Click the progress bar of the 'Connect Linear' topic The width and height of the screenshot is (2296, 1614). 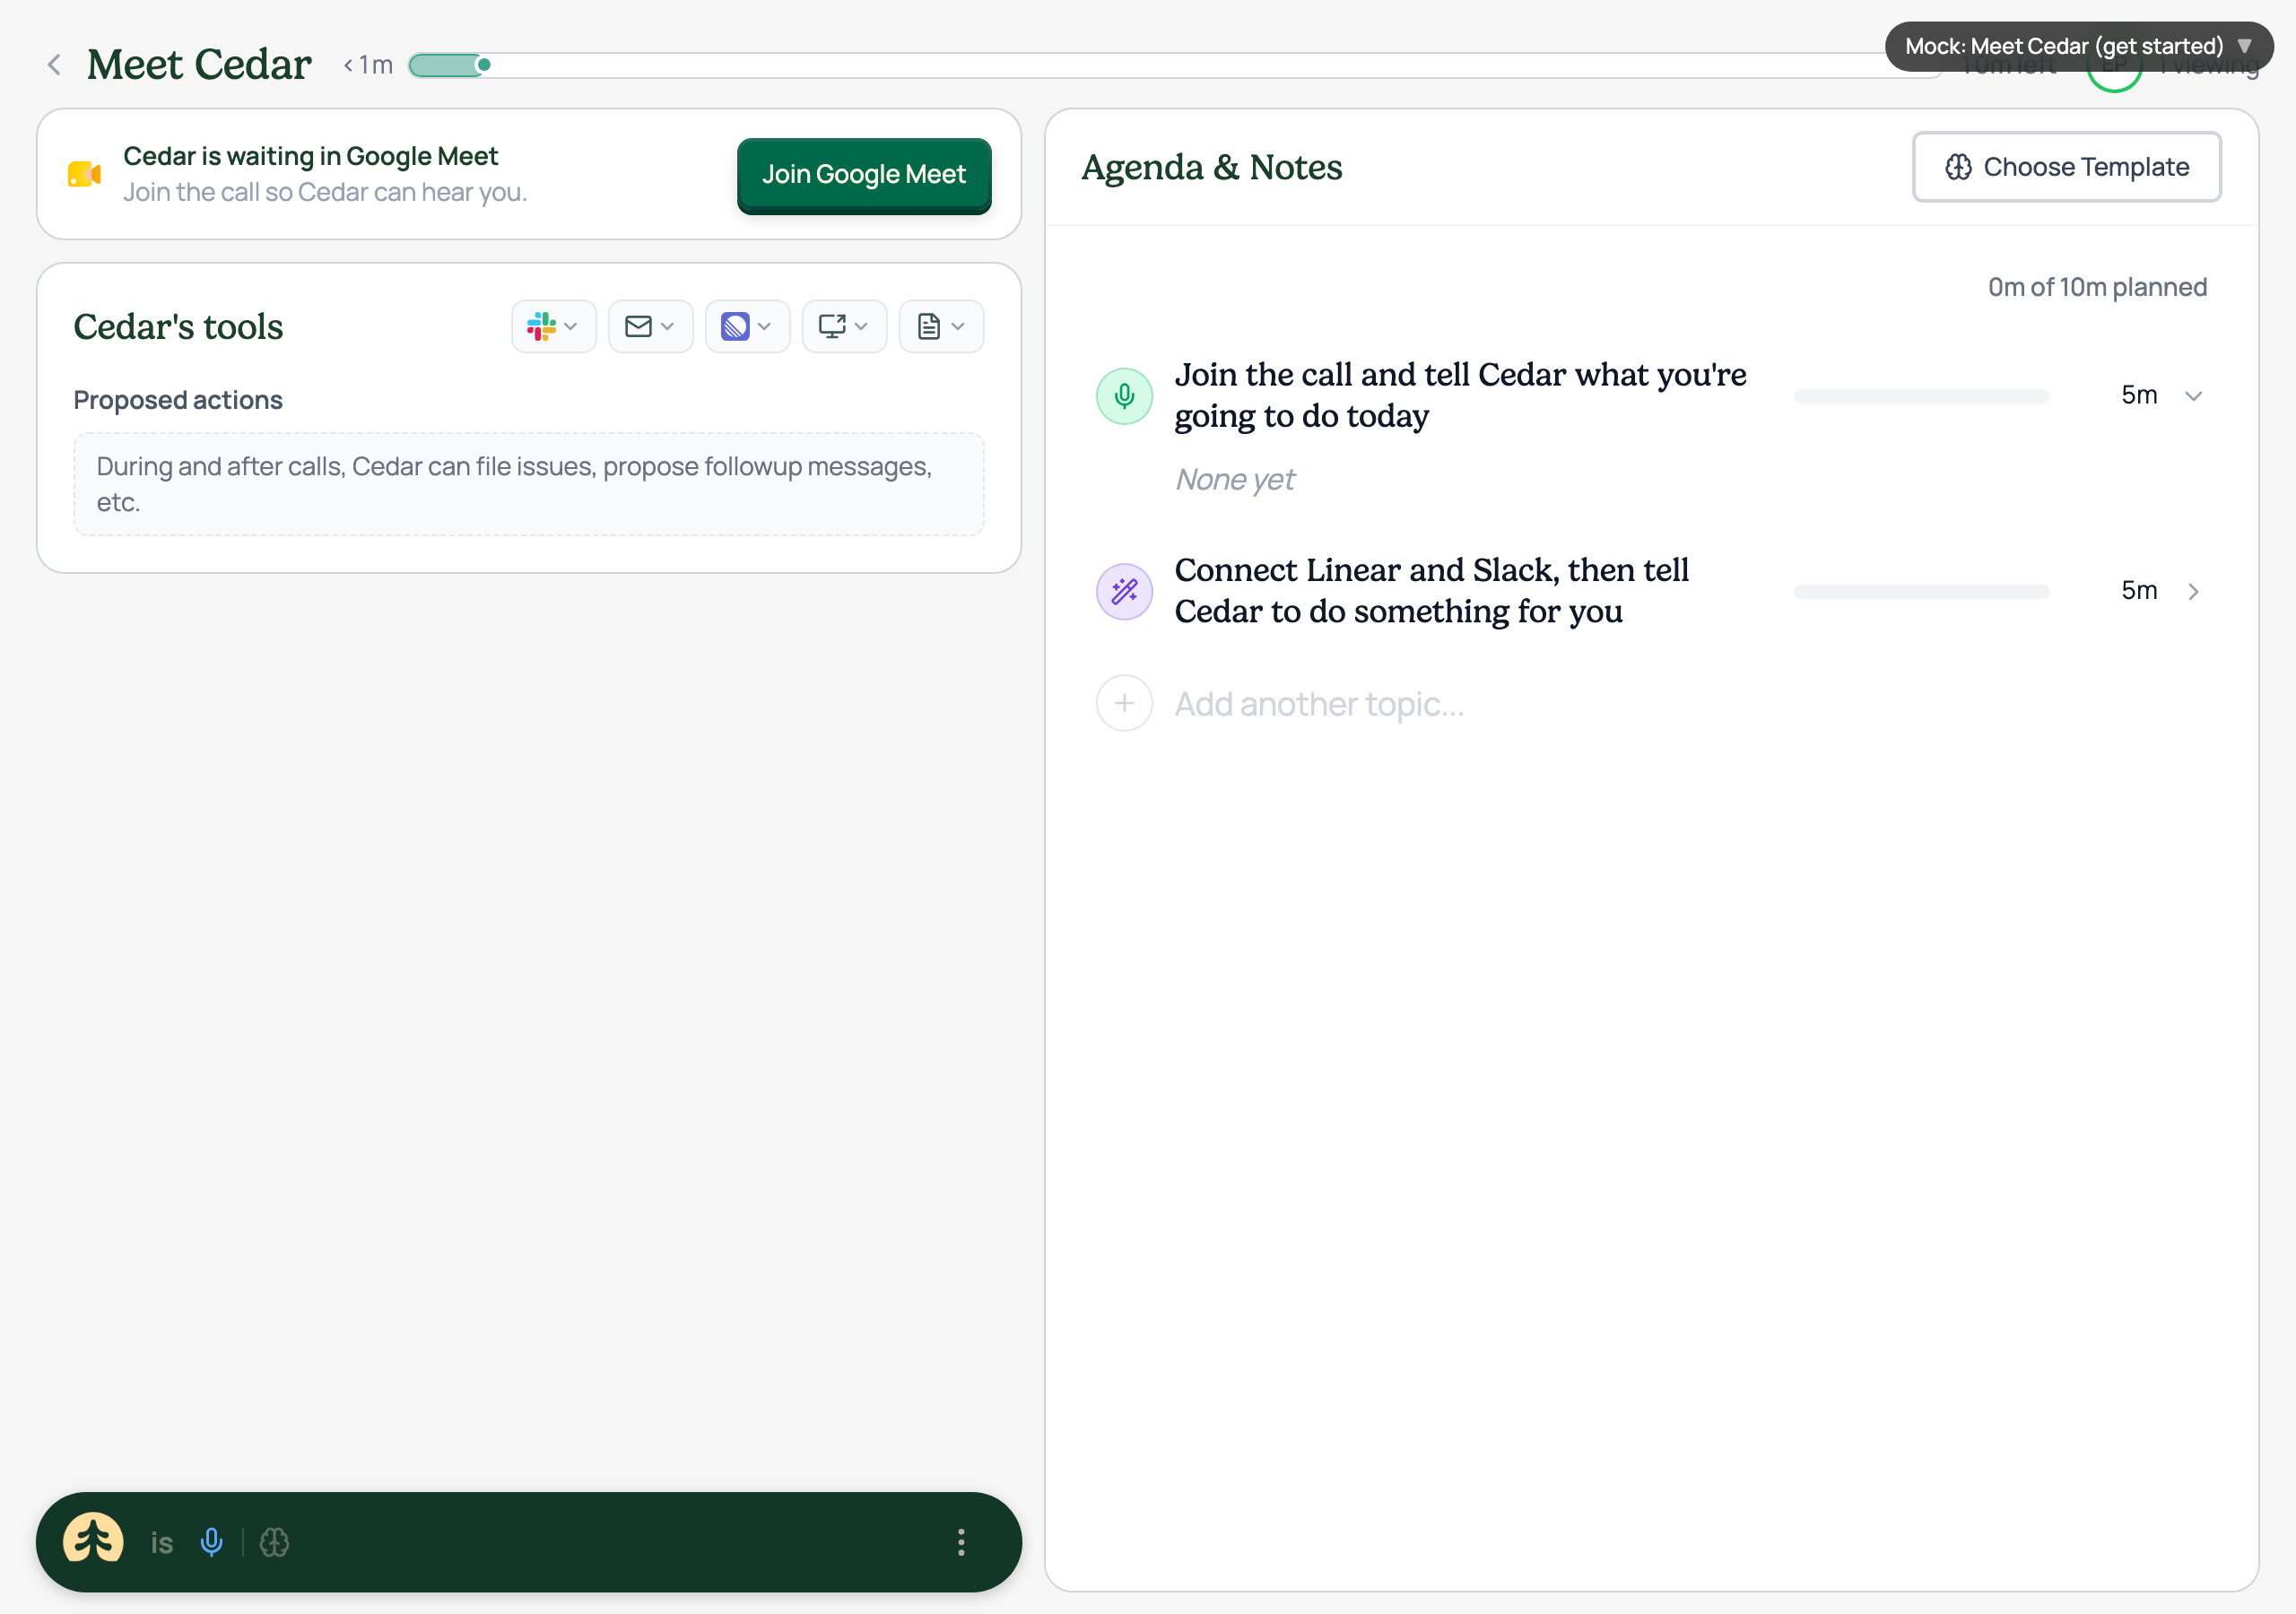(1921, 591)
